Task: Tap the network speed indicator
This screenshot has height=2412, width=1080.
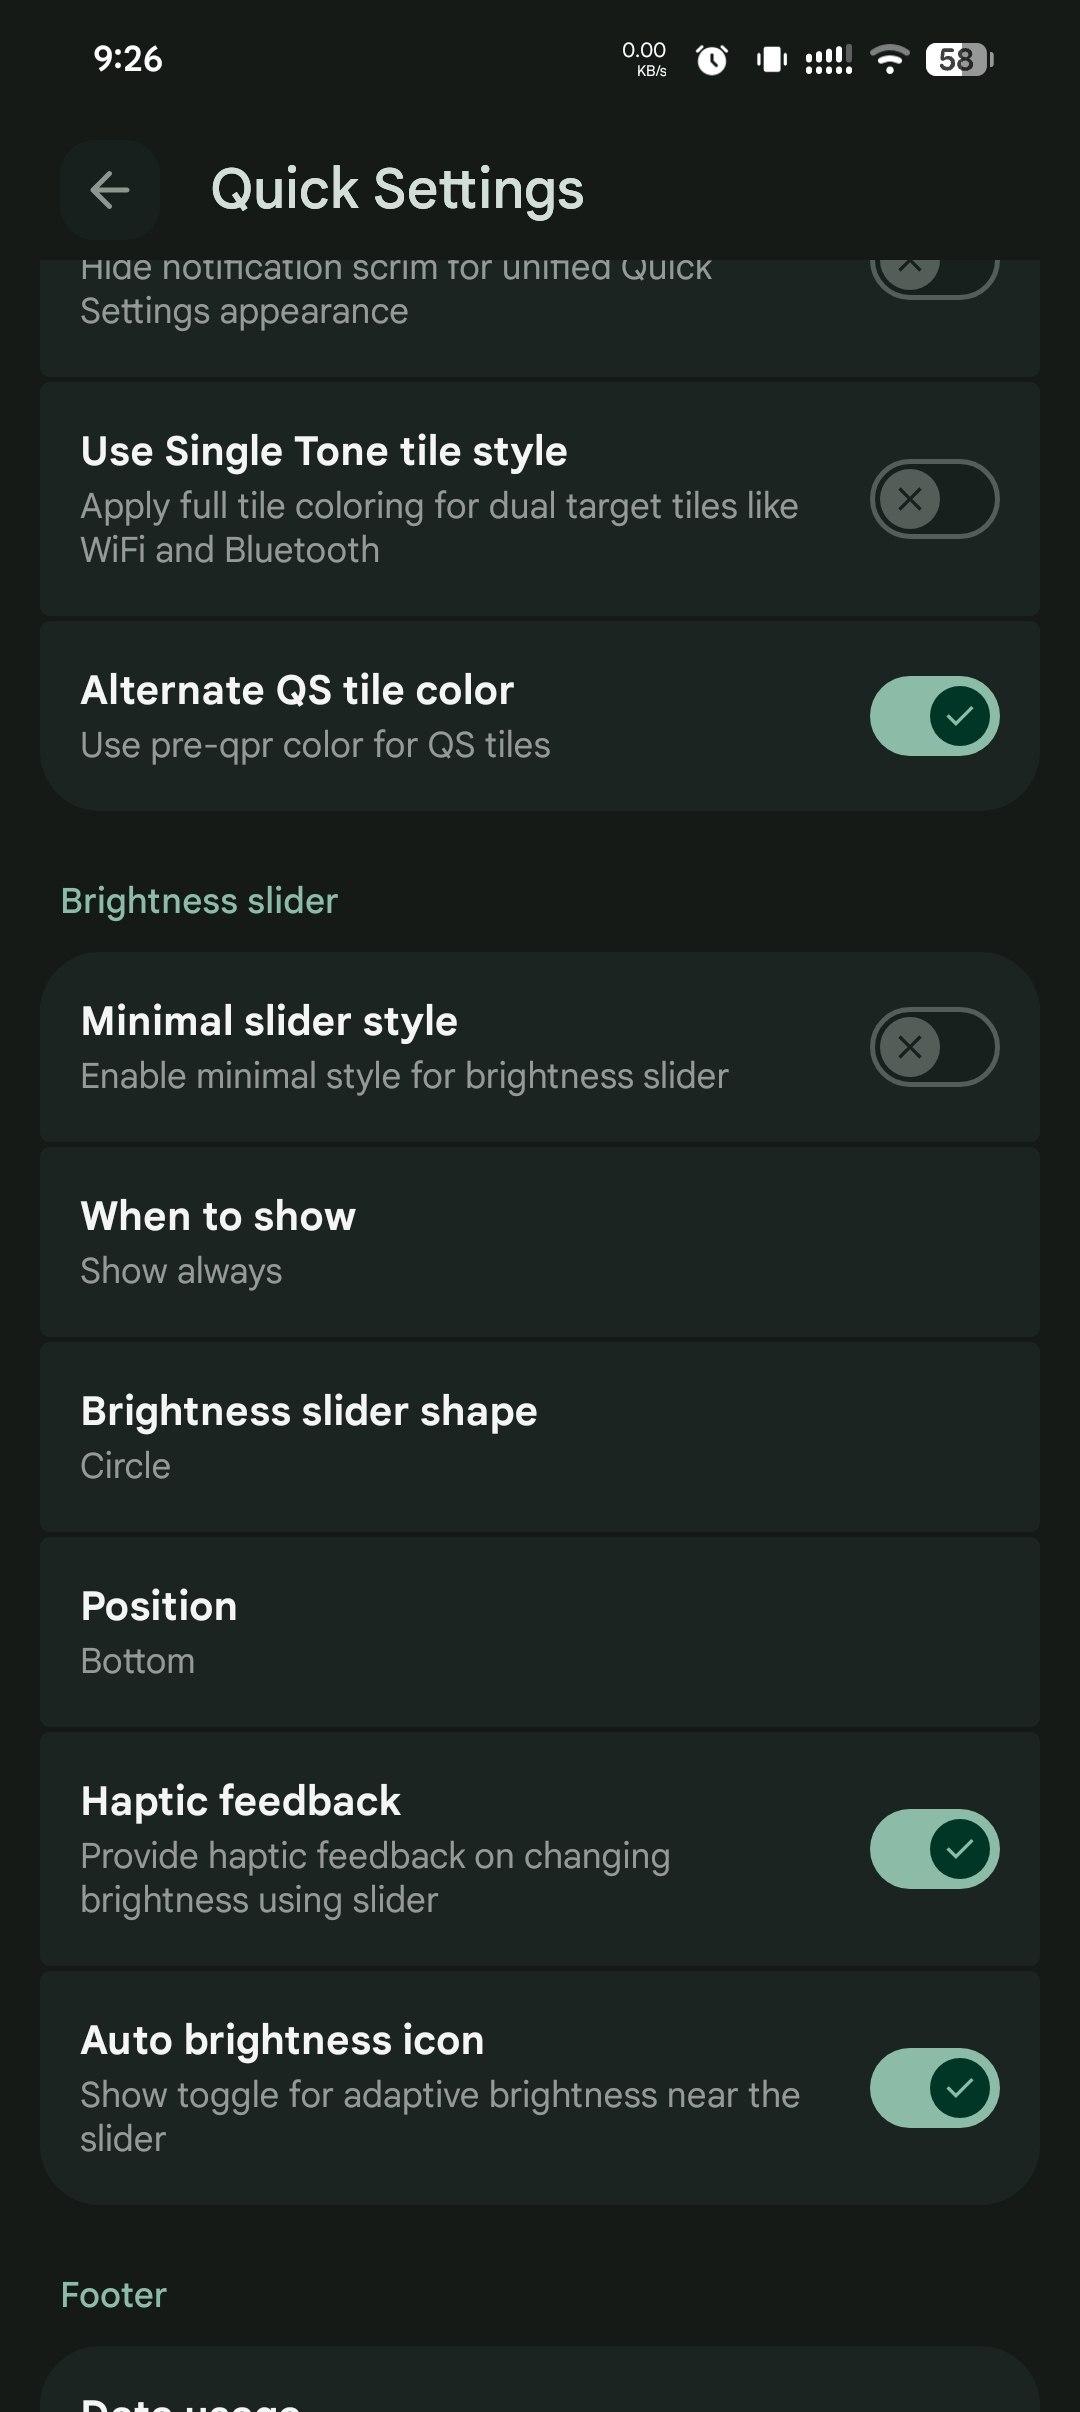Action: tap(644, 58)
